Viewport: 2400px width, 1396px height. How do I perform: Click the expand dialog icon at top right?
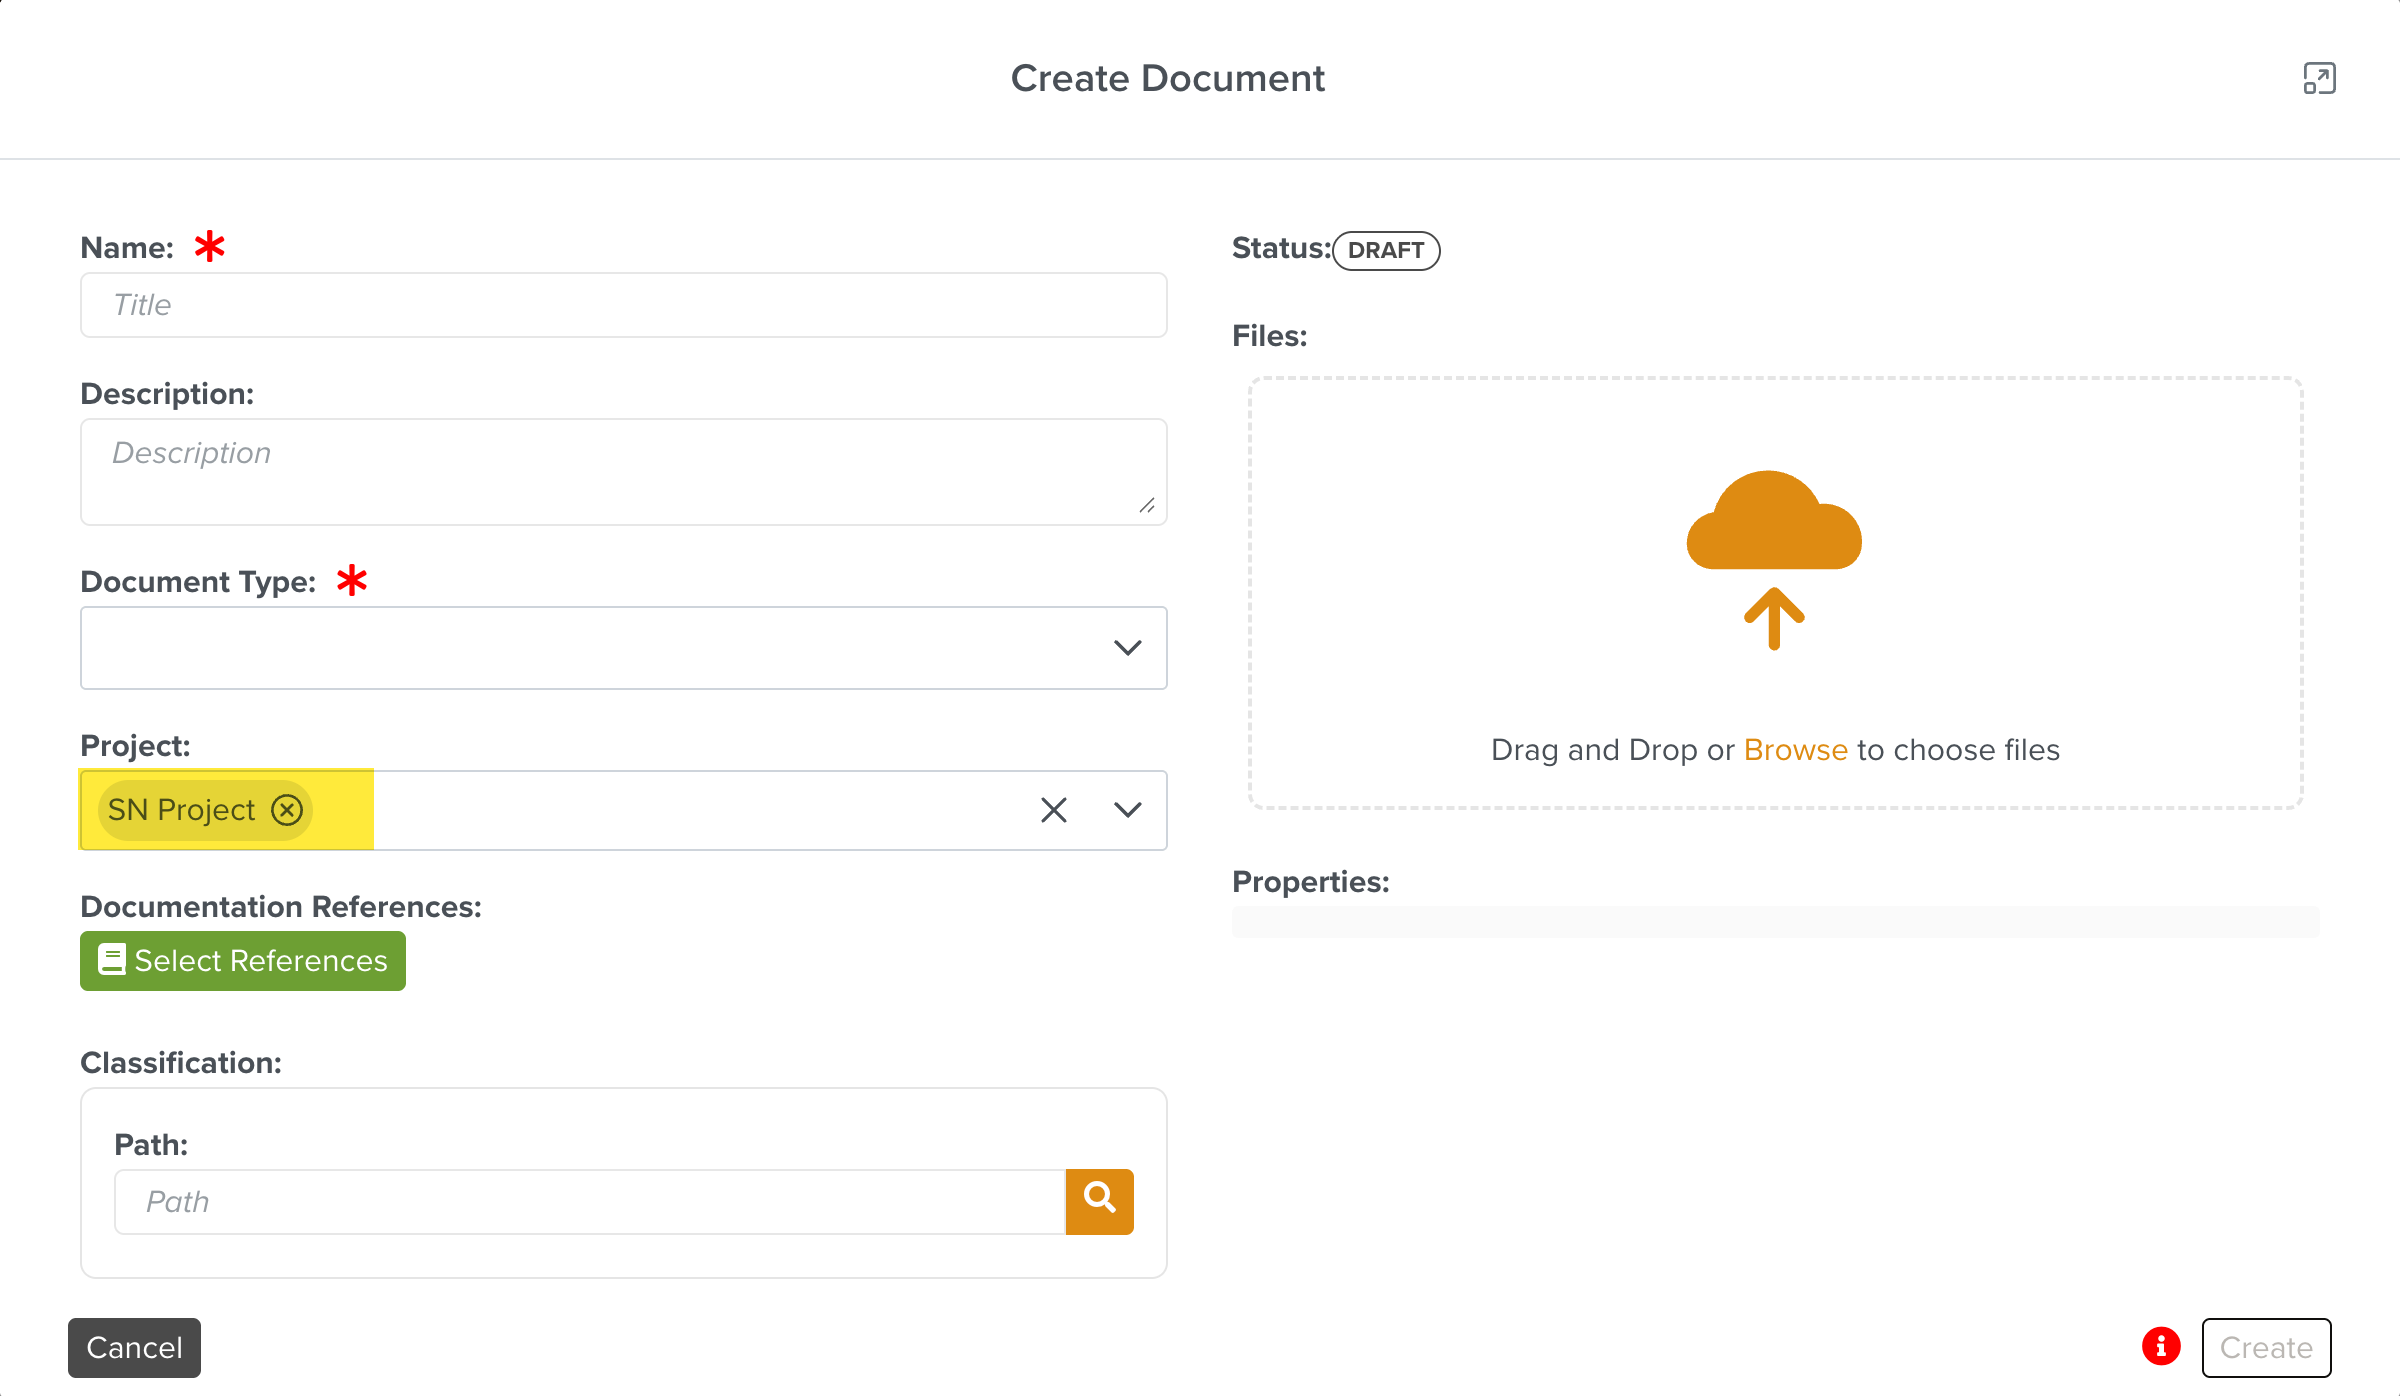click(2319, 78)
